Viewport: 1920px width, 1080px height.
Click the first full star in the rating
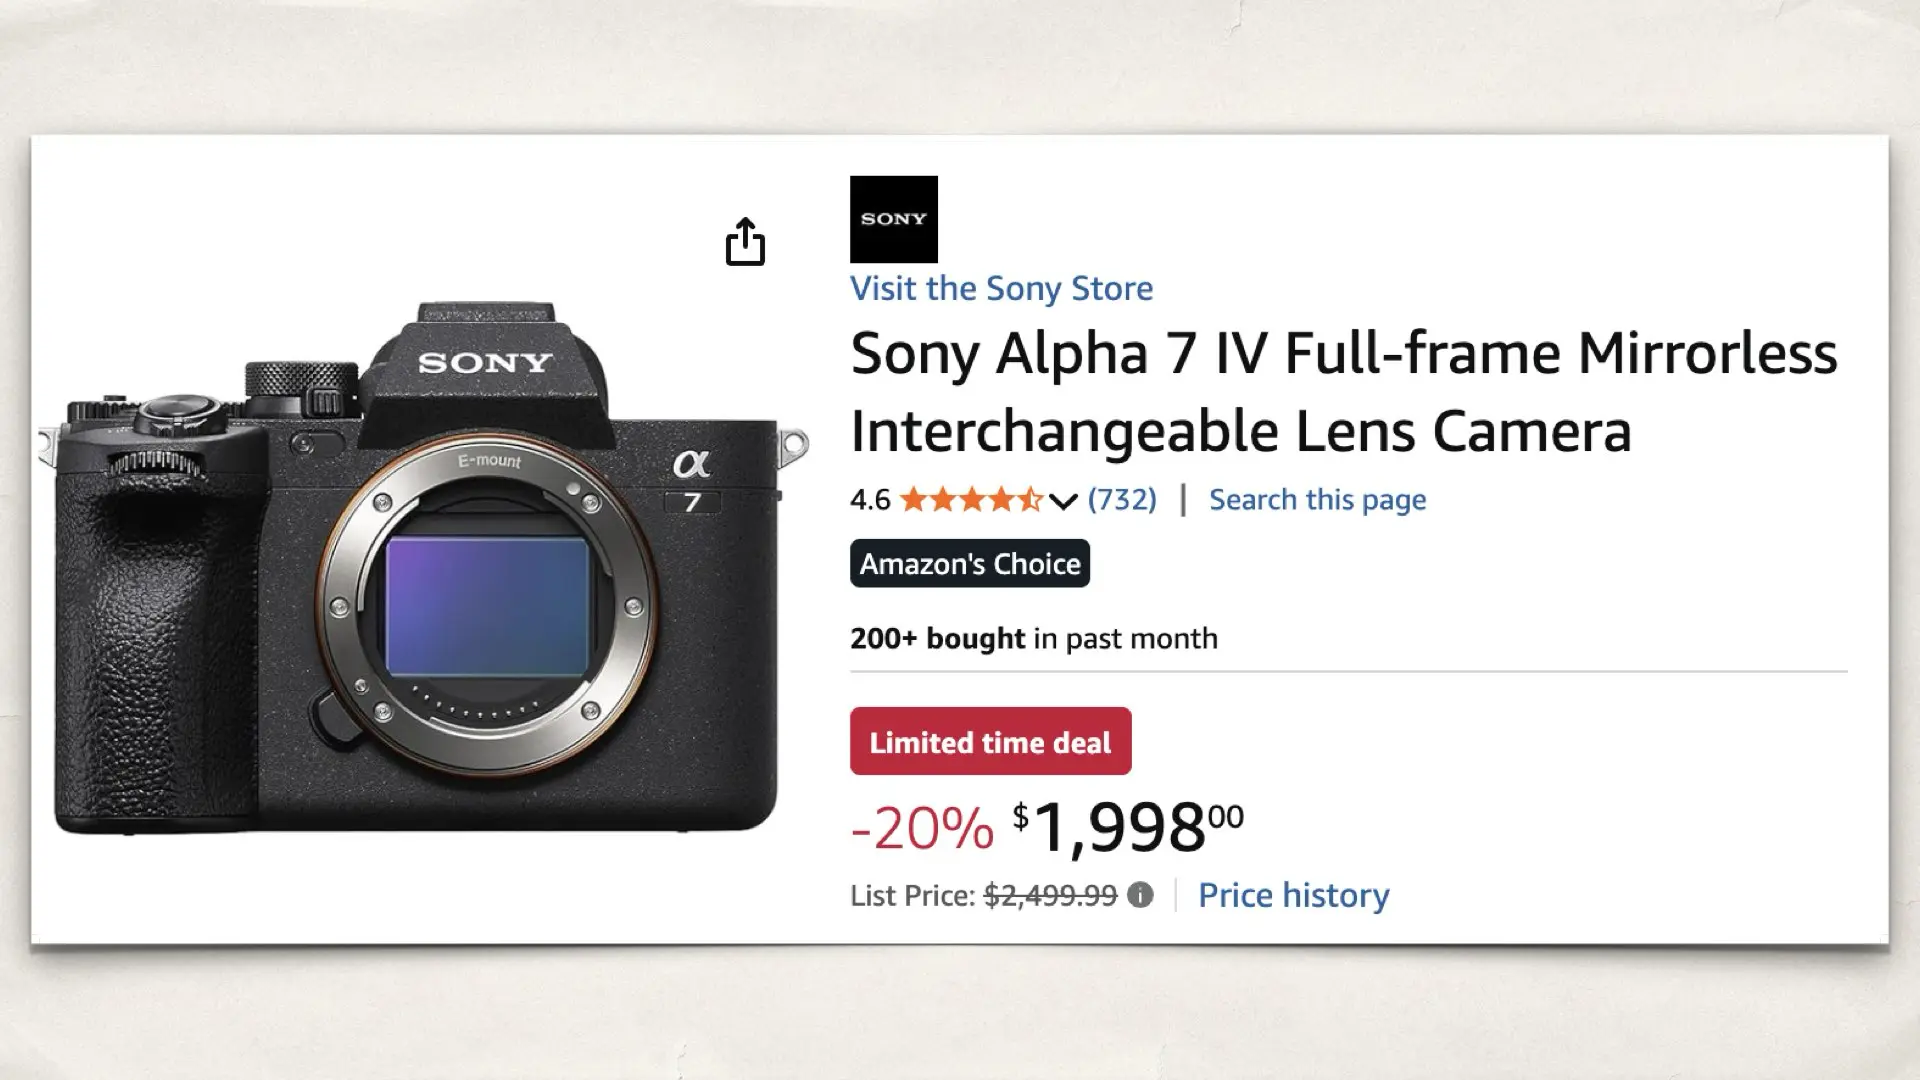(x=912, y=500)
